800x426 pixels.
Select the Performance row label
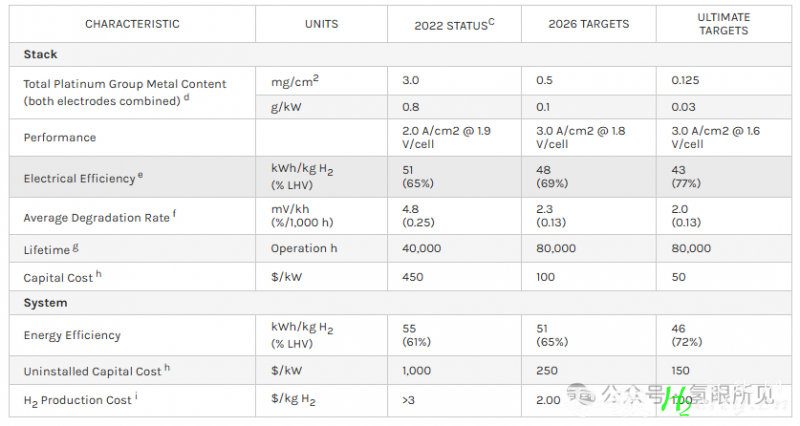(60, 137)
